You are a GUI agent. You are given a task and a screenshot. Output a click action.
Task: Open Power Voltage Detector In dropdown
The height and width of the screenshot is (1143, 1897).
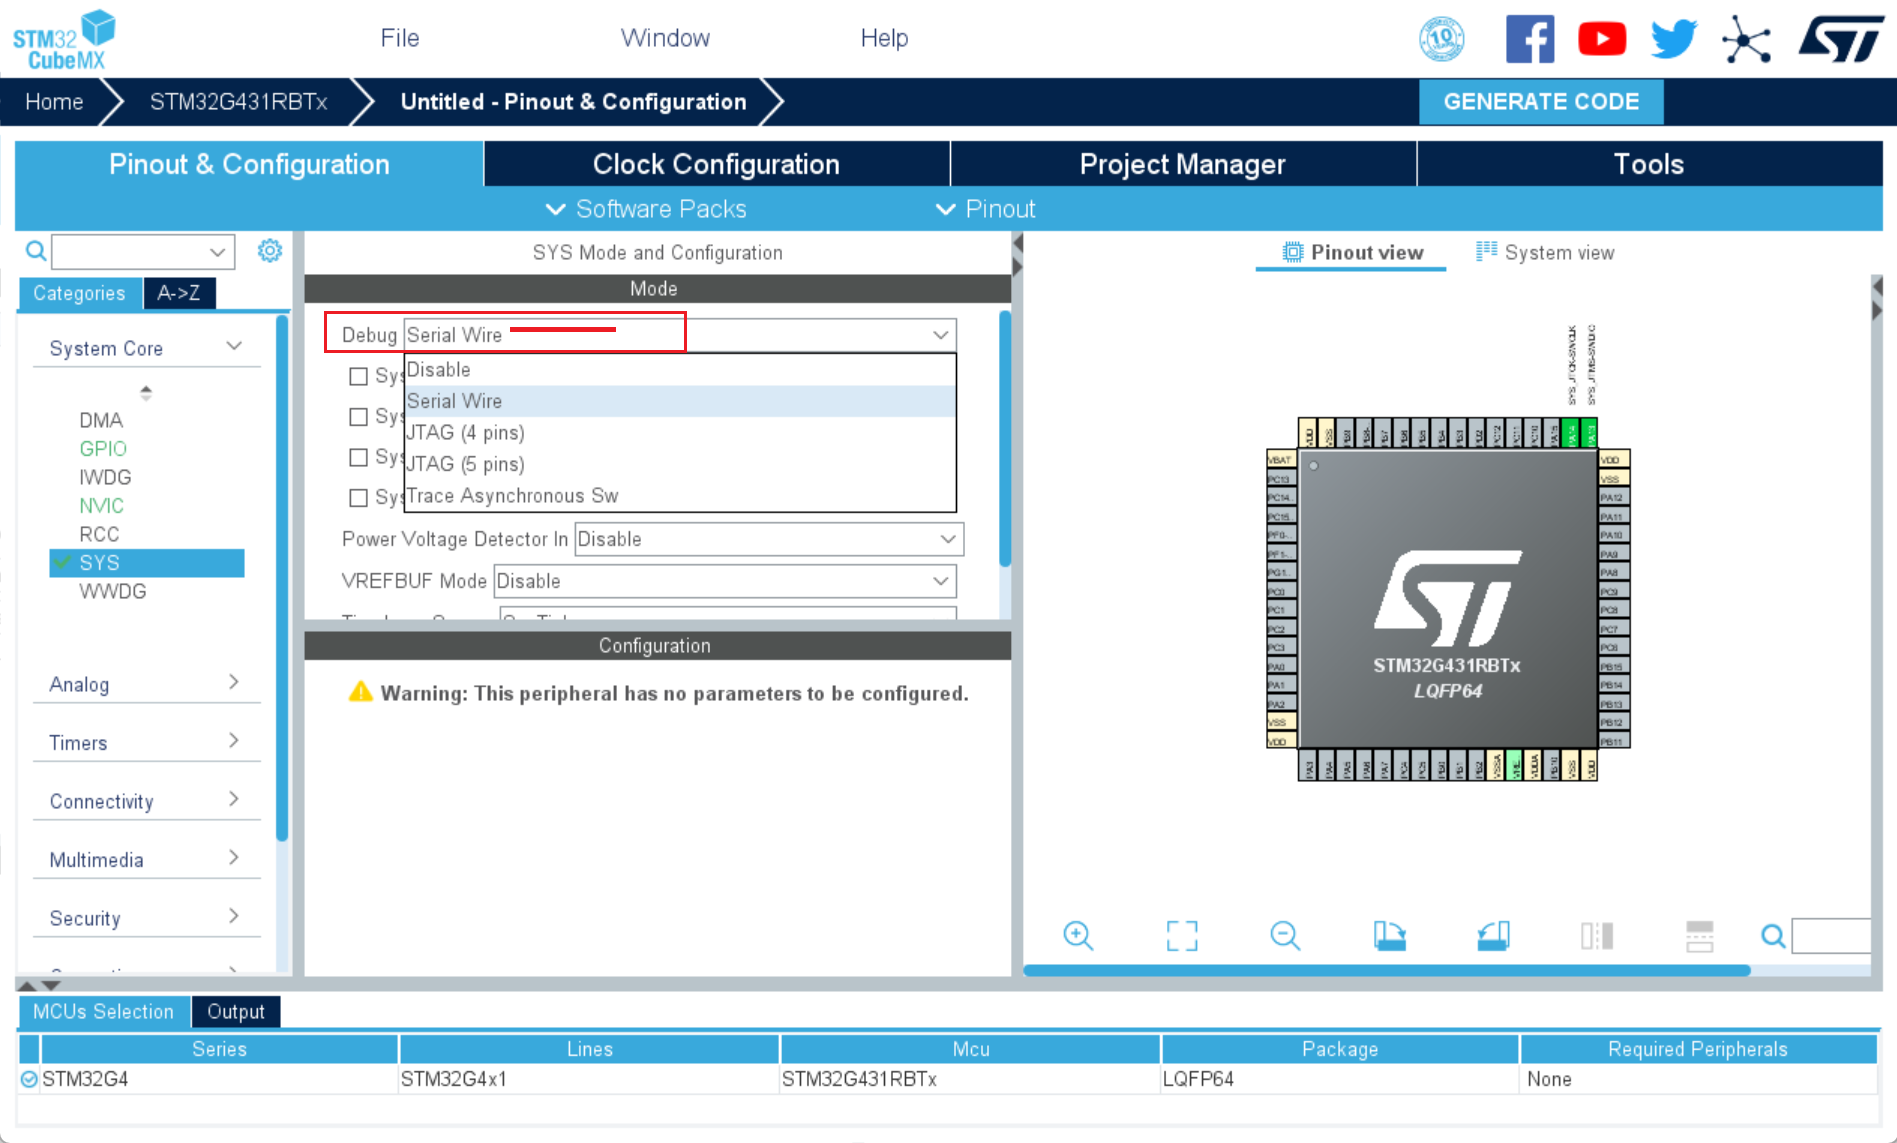769,539
